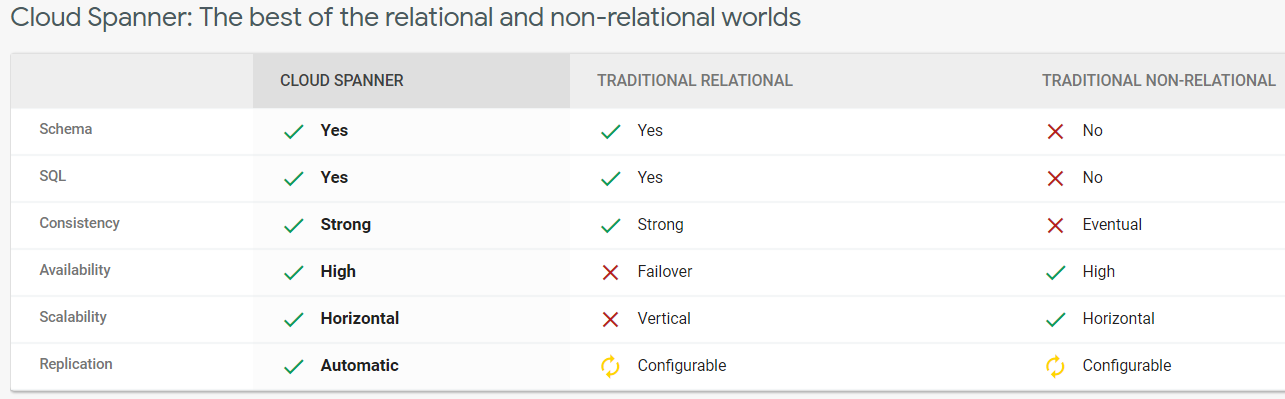Click green checkmark beside Automatic replication
Screen dimensions: 1285x399
pyautogui.click(x=293, y=366)
